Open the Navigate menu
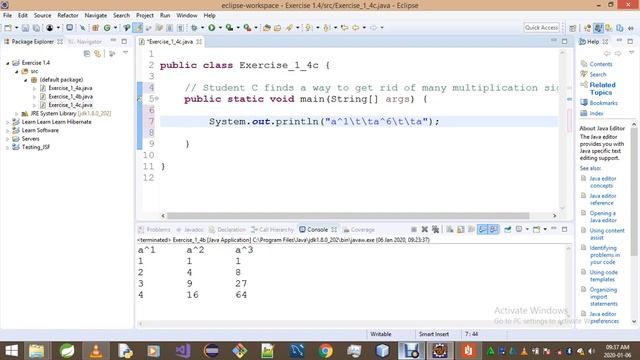The image size is (640, 360). (96, 15)
